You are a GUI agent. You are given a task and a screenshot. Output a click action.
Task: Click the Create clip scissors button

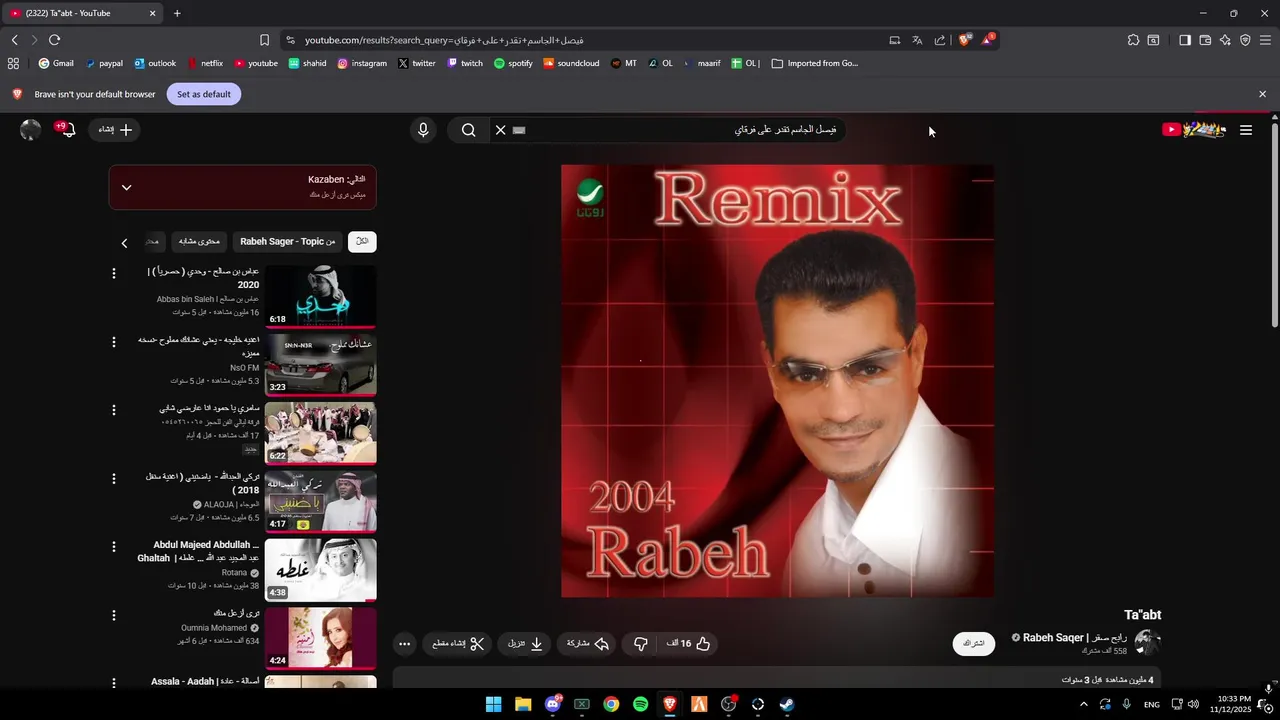click(458, 644)
